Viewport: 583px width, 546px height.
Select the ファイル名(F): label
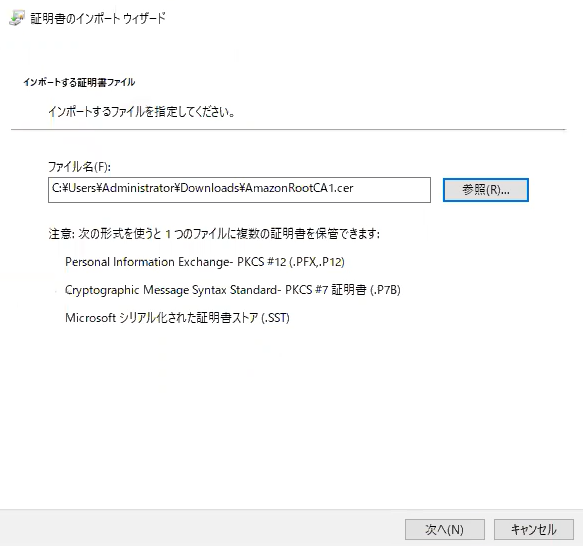pyautogui.click(x=80, y=167)
